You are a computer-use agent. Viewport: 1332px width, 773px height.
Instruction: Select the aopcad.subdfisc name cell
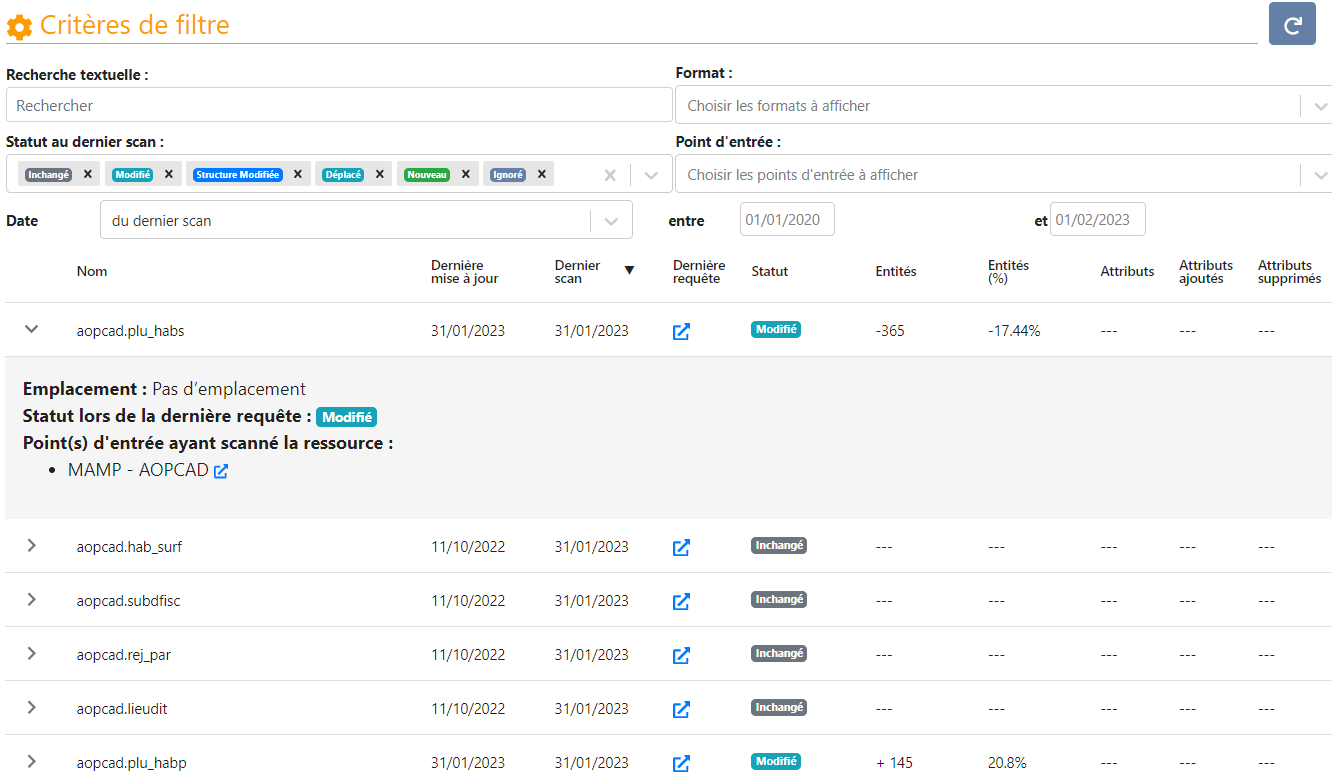coord(128,601)
